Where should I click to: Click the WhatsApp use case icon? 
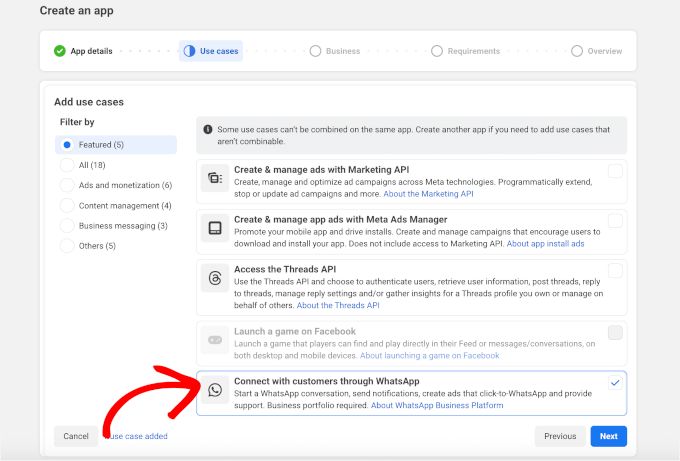tap(215, 391)
